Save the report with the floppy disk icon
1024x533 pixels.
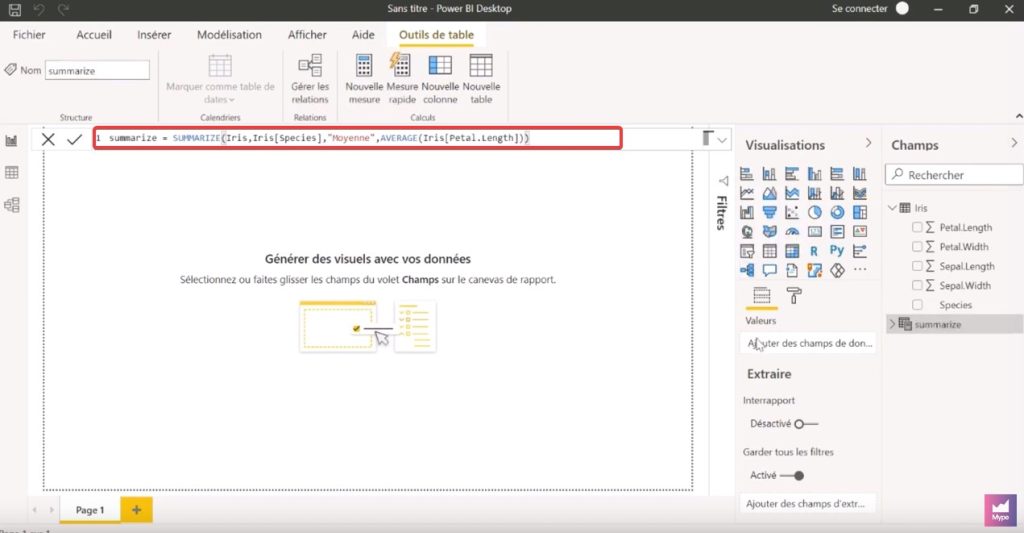[x=14, y=9]
